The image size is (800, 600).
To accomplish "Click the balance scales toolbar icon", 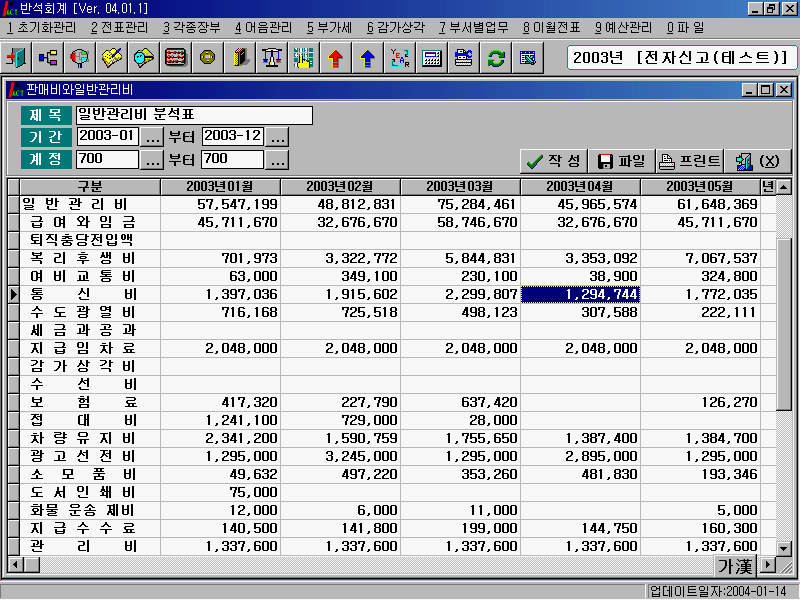I will 271,58.
